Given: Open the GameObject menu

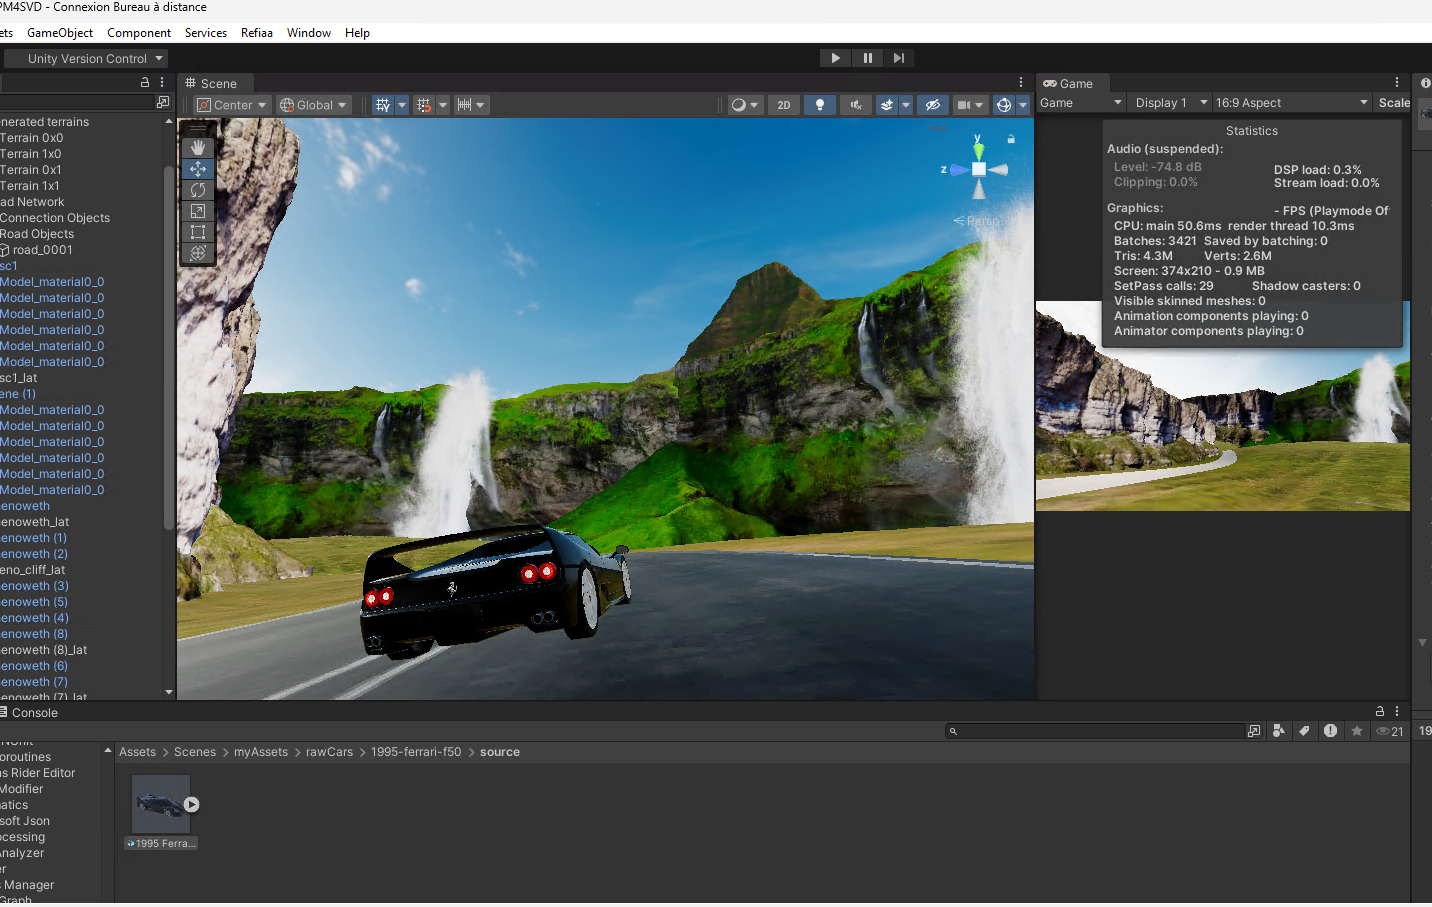Looking at the screenshot, I should coord(60,33).
